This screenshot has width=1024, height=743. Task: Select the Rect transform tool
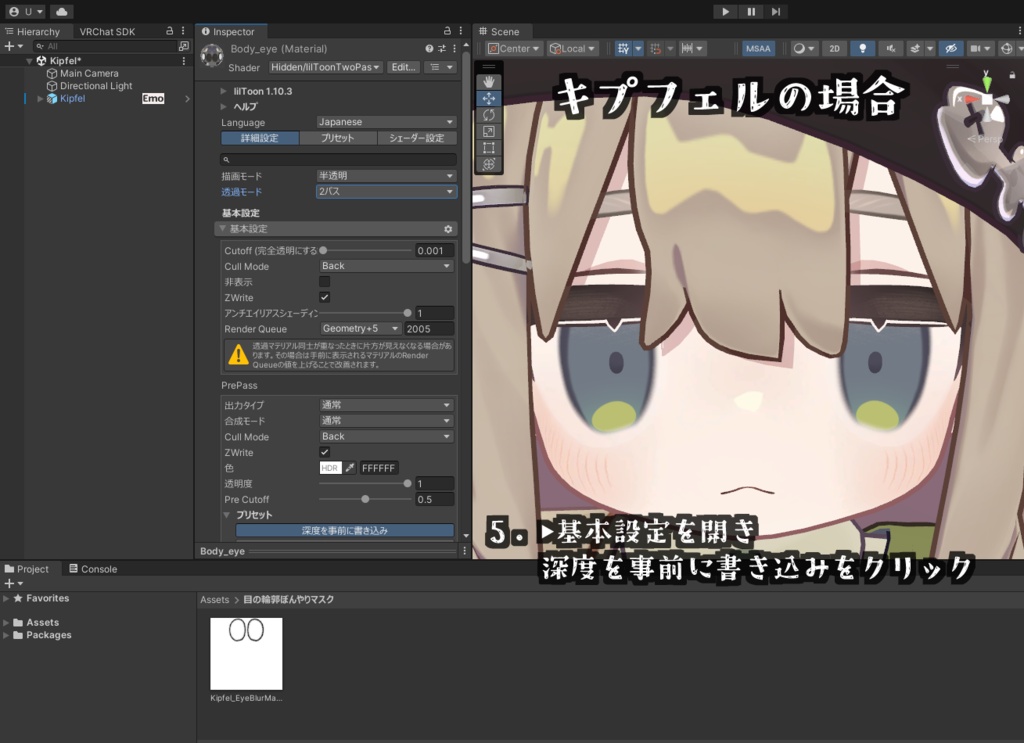click(x=488, y=148)
